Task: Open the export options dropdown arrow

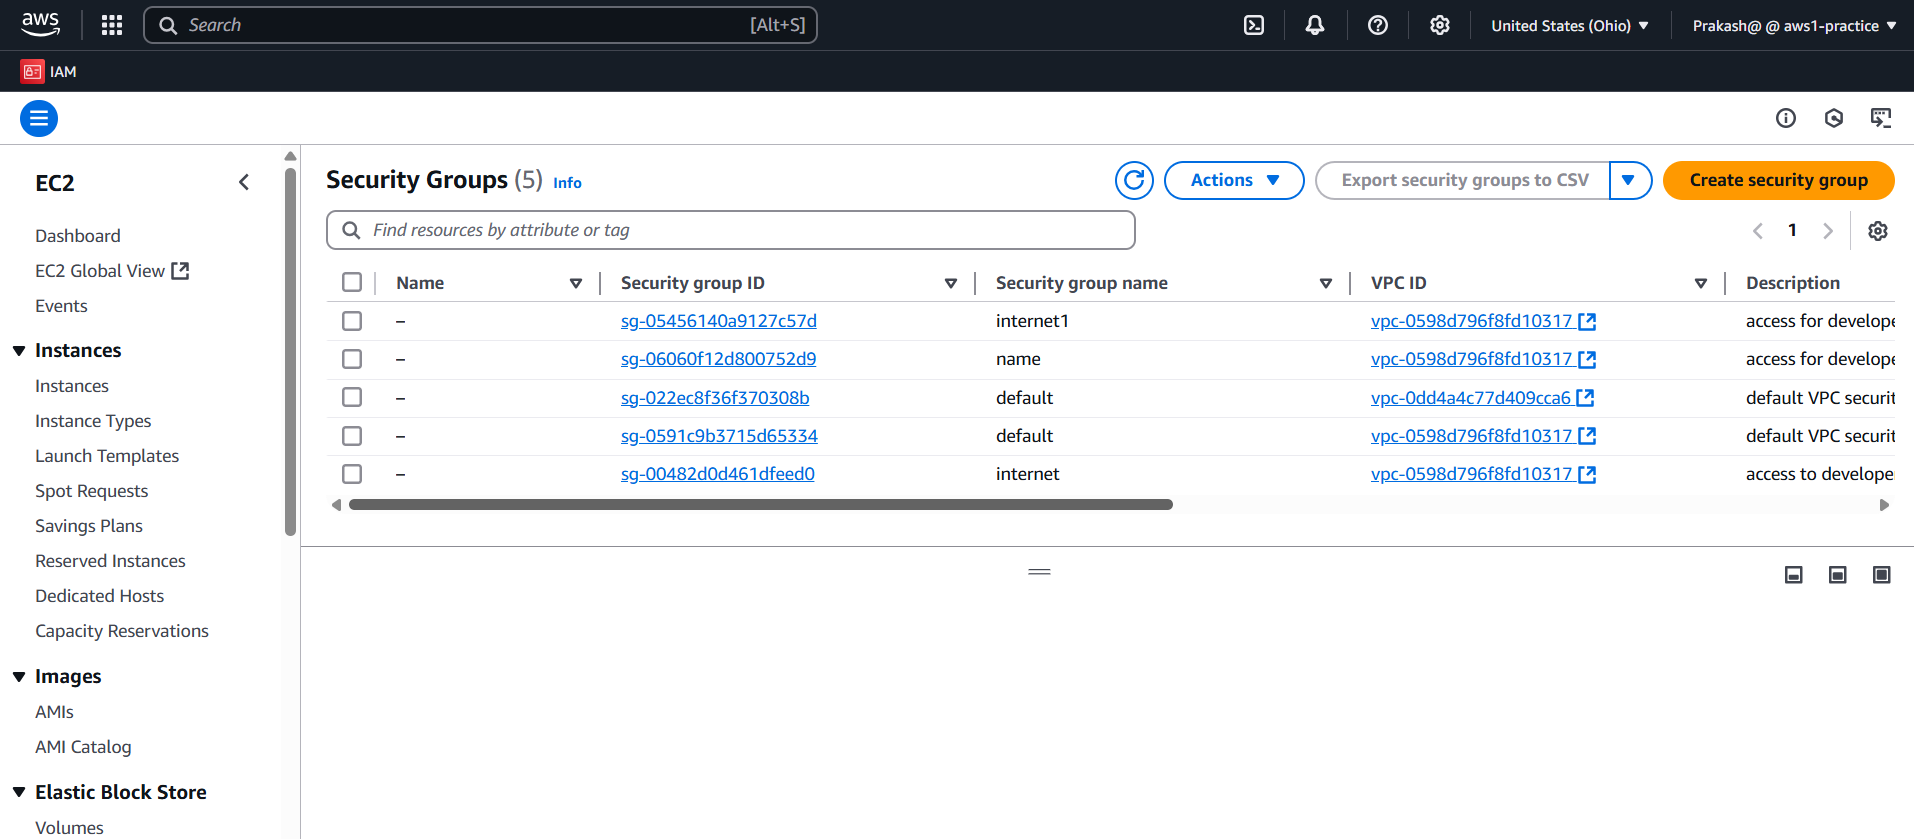Action: pos(1630,180)
